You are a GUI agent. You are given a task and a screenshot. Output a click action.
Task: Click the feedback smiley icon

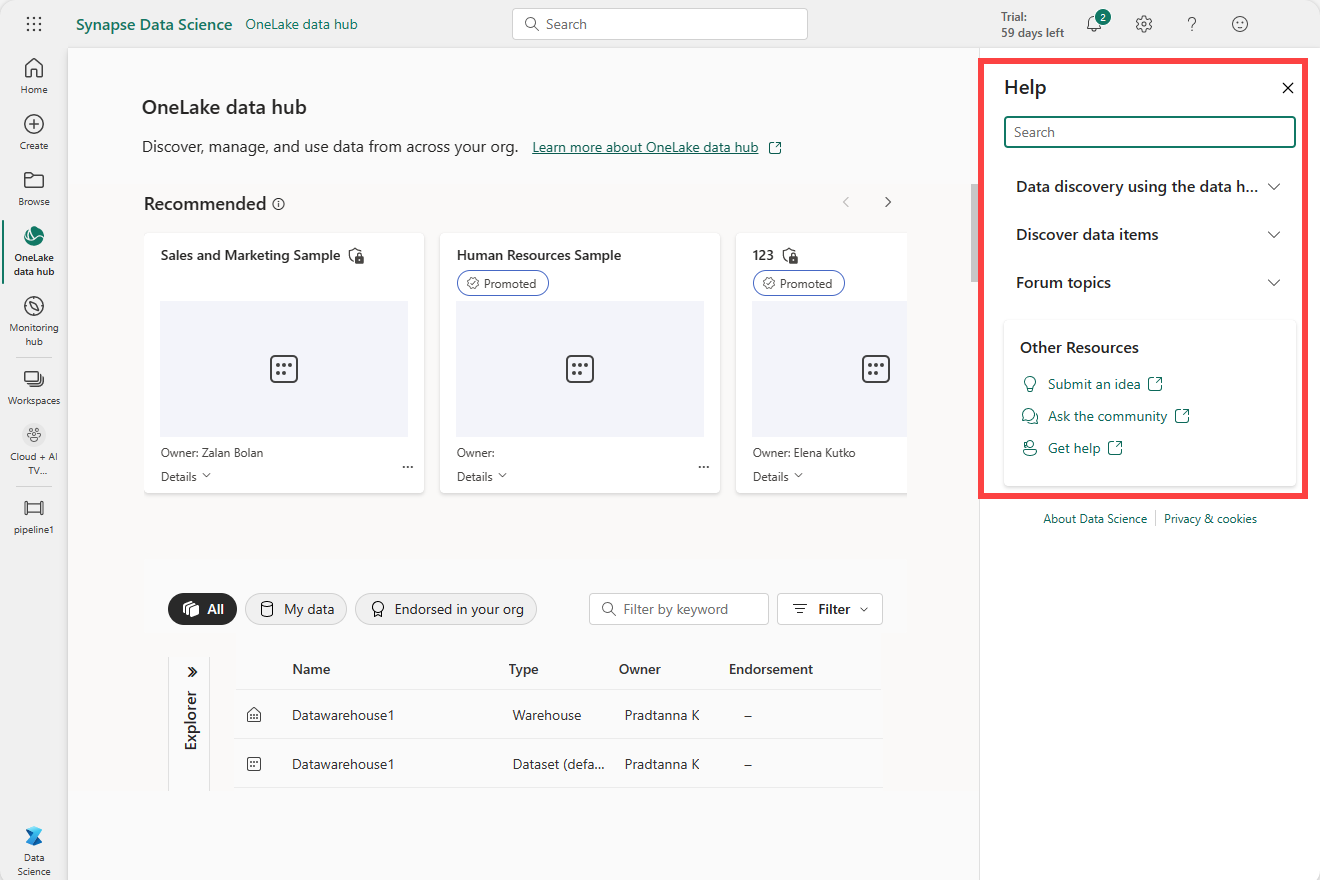tap(1240, 24)
